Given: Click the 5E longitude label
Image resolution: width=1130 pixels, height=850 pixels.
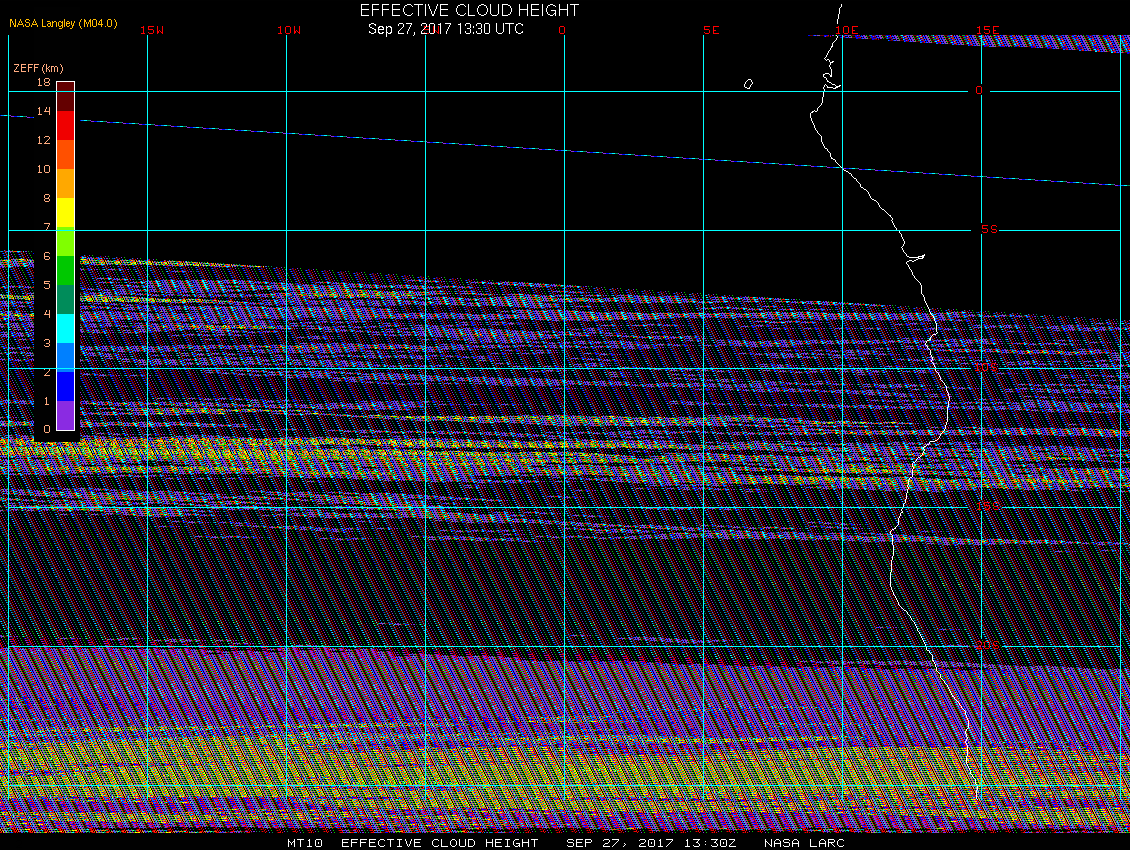Looking at the screenshot, I should (x=711, y=30).
